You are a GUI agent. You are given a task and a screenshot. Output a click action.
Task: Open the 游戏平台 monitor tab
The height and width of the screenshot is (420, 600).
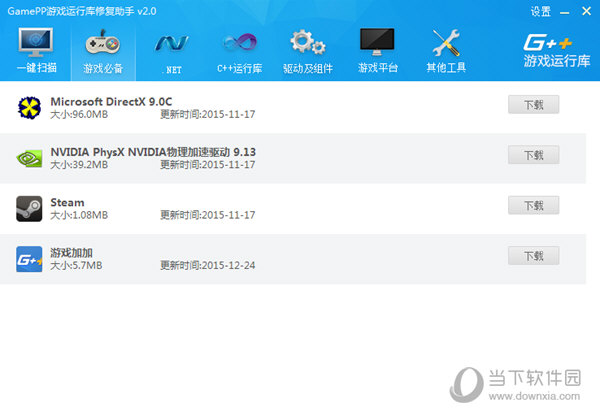pos(378,51)
